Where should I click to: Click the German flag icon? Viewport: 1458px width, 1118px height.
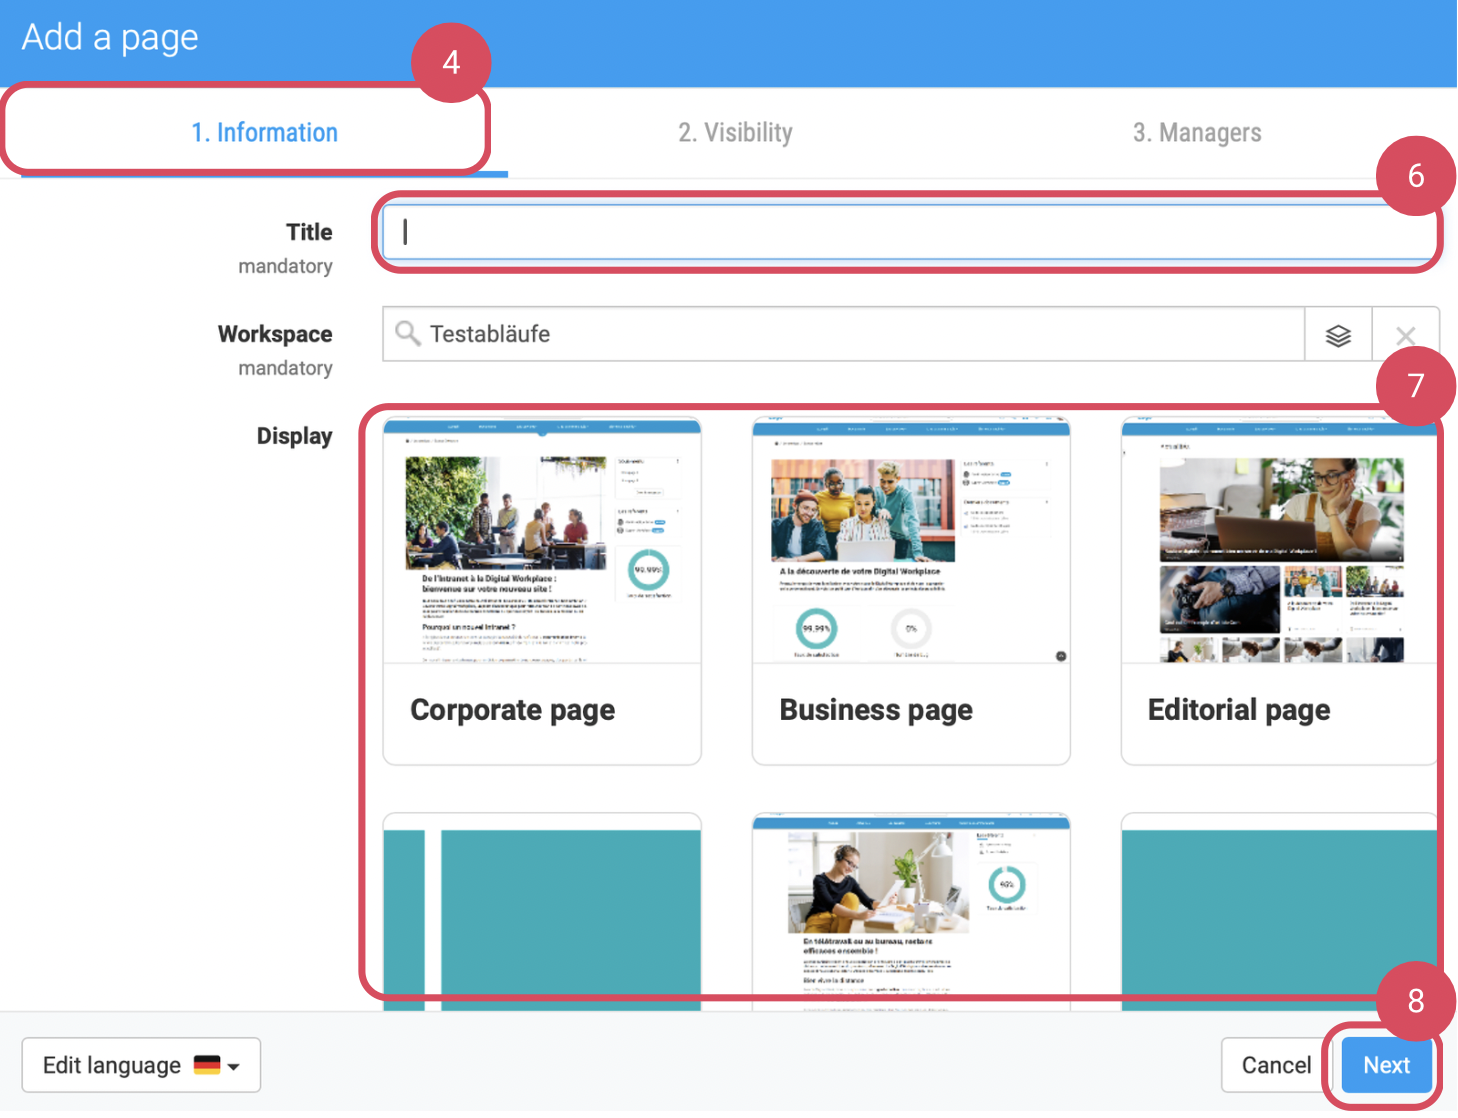point(207,1065)
